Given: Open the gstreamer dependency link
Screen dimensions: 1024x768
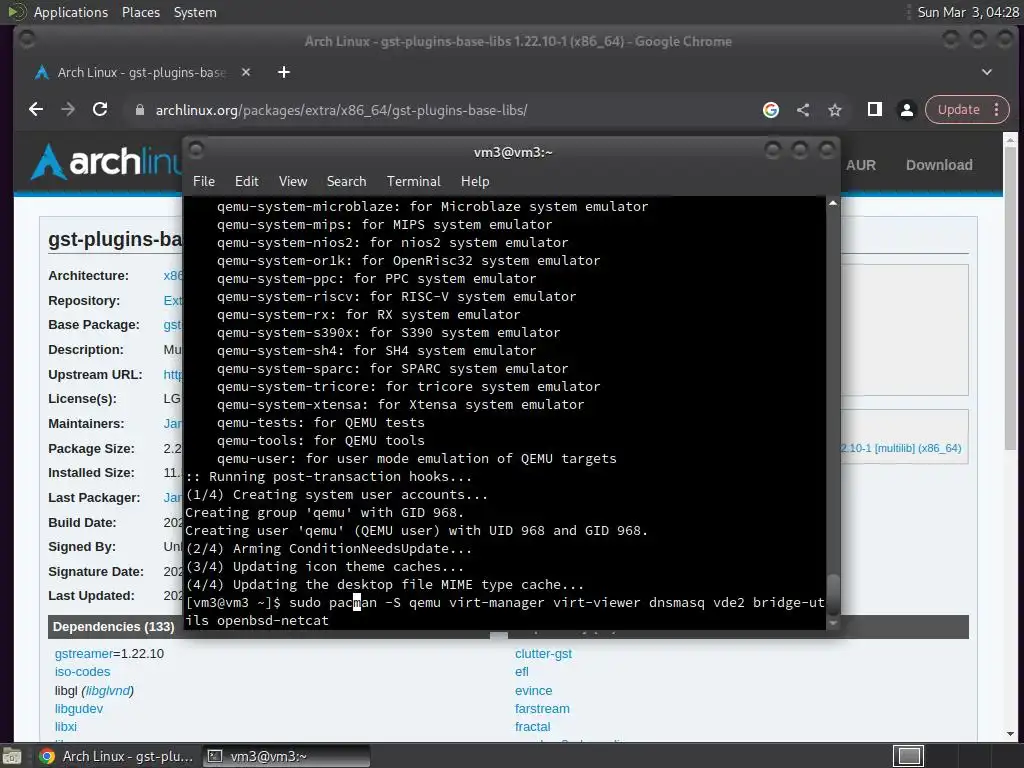Looking at the screenshot, I should tap(84, 654).
